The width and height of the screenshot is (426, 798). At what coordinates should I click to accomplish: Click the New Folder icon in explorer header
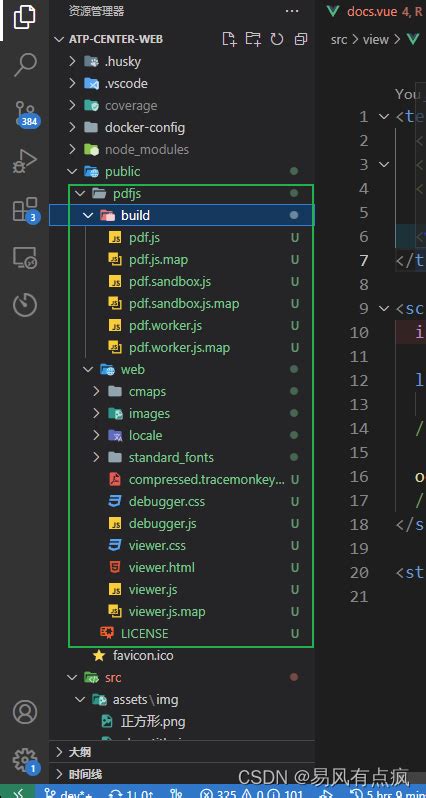tap(253, 39)
